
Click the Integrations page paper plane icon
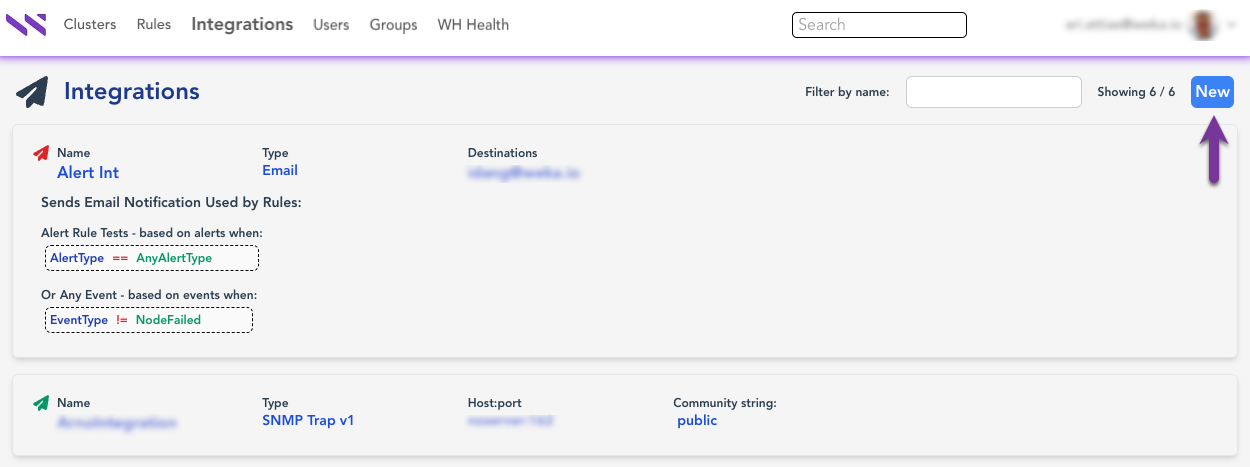coord(32,92)
